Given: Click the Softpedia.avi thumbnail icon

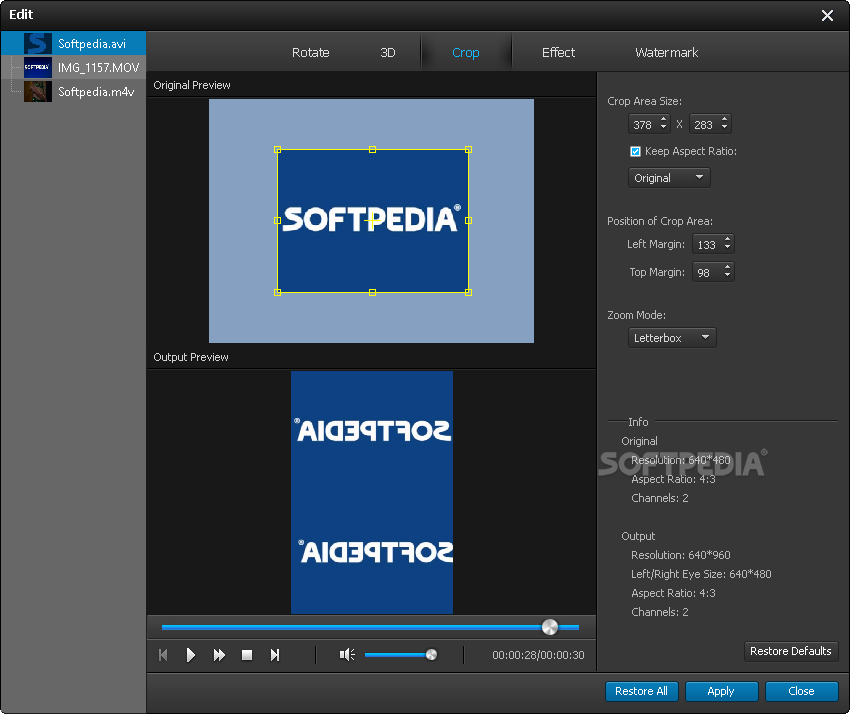Looking at the screenshot, I should [x=38, y=43].
